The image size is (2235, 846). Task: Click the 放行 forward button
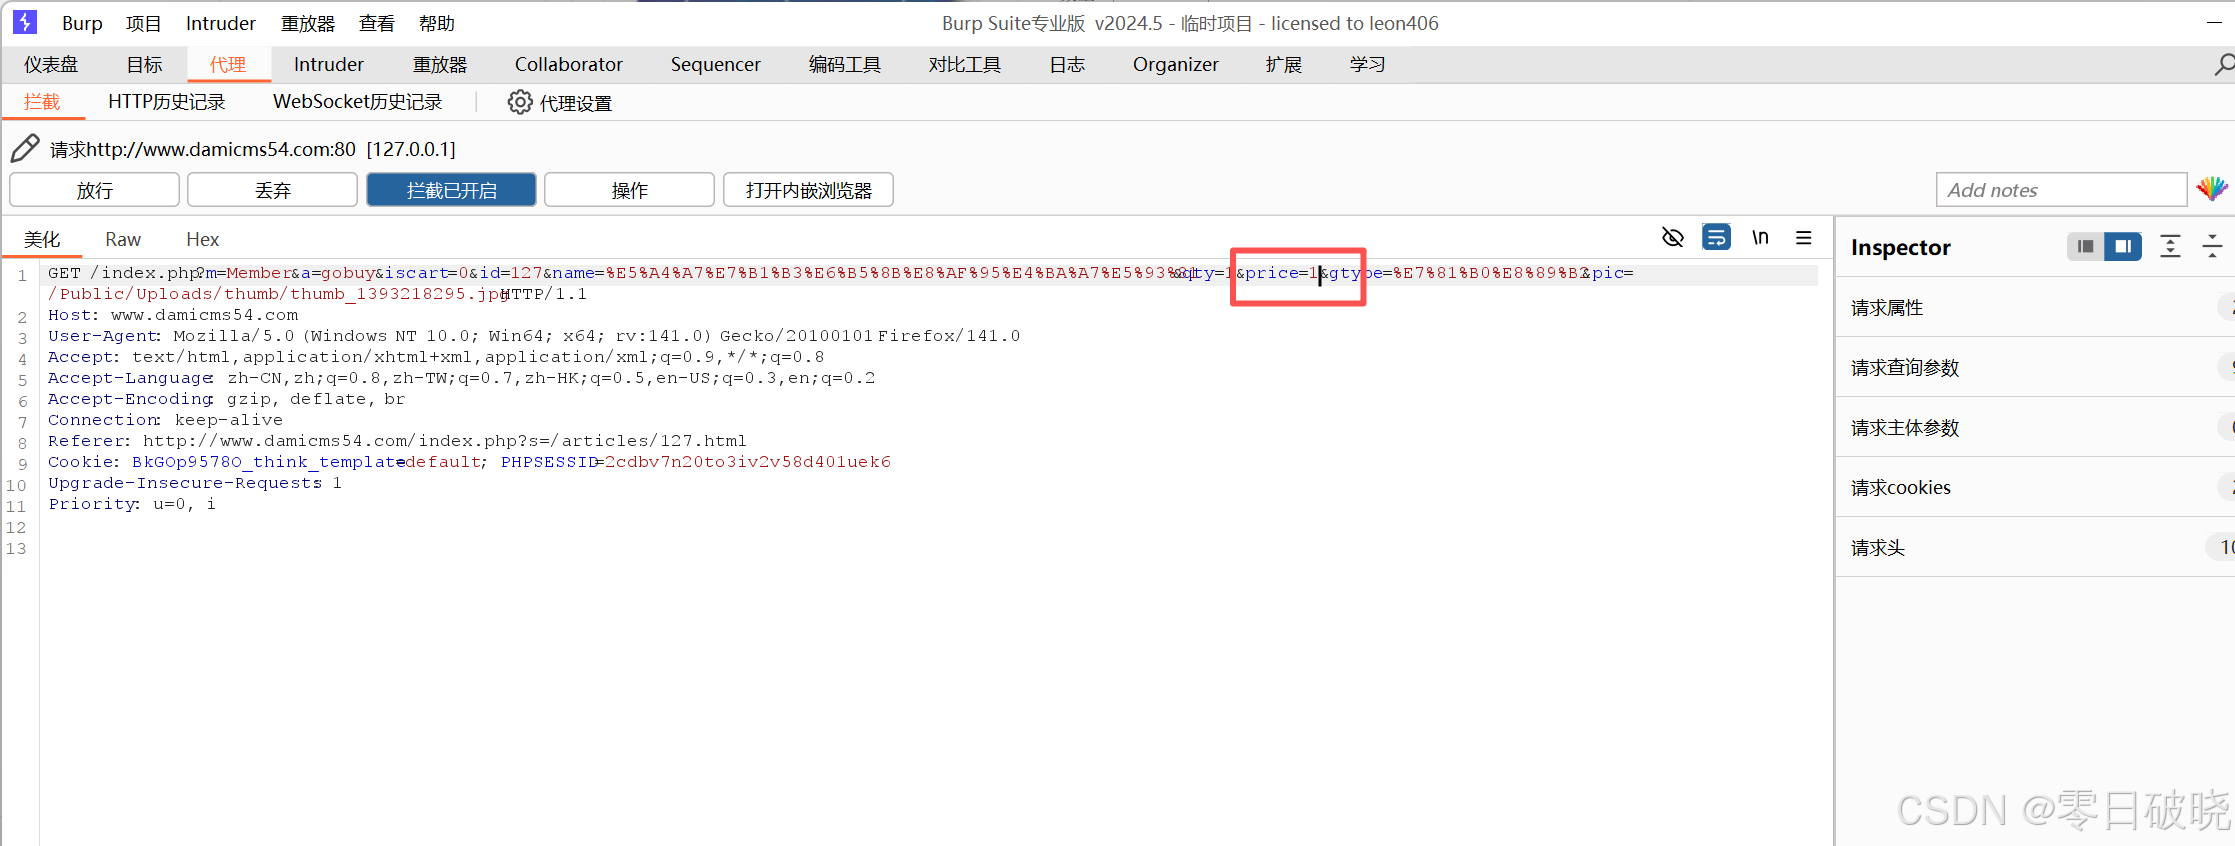click(95, 190)
